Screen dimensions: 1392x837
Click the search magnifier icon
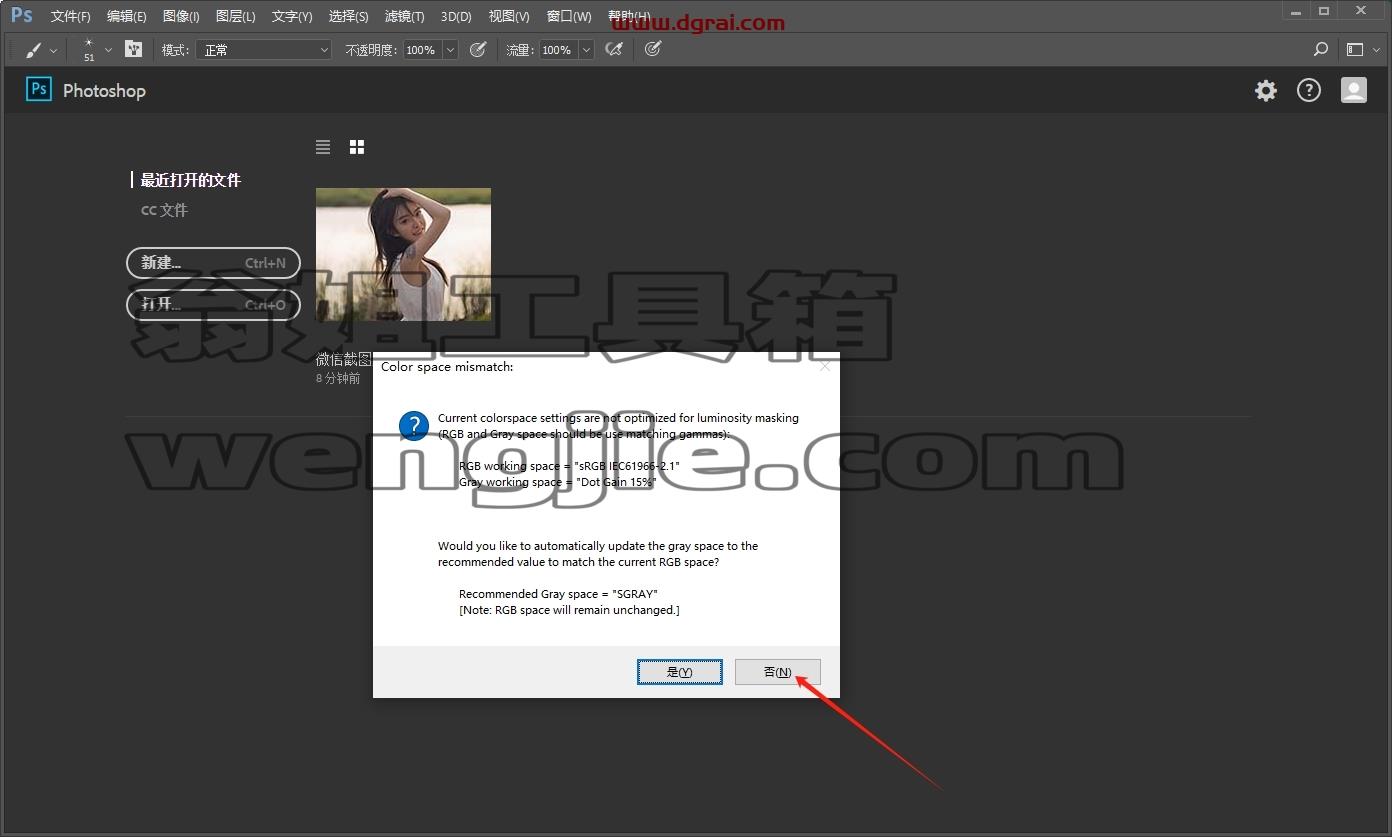[x=1321, y=49]
